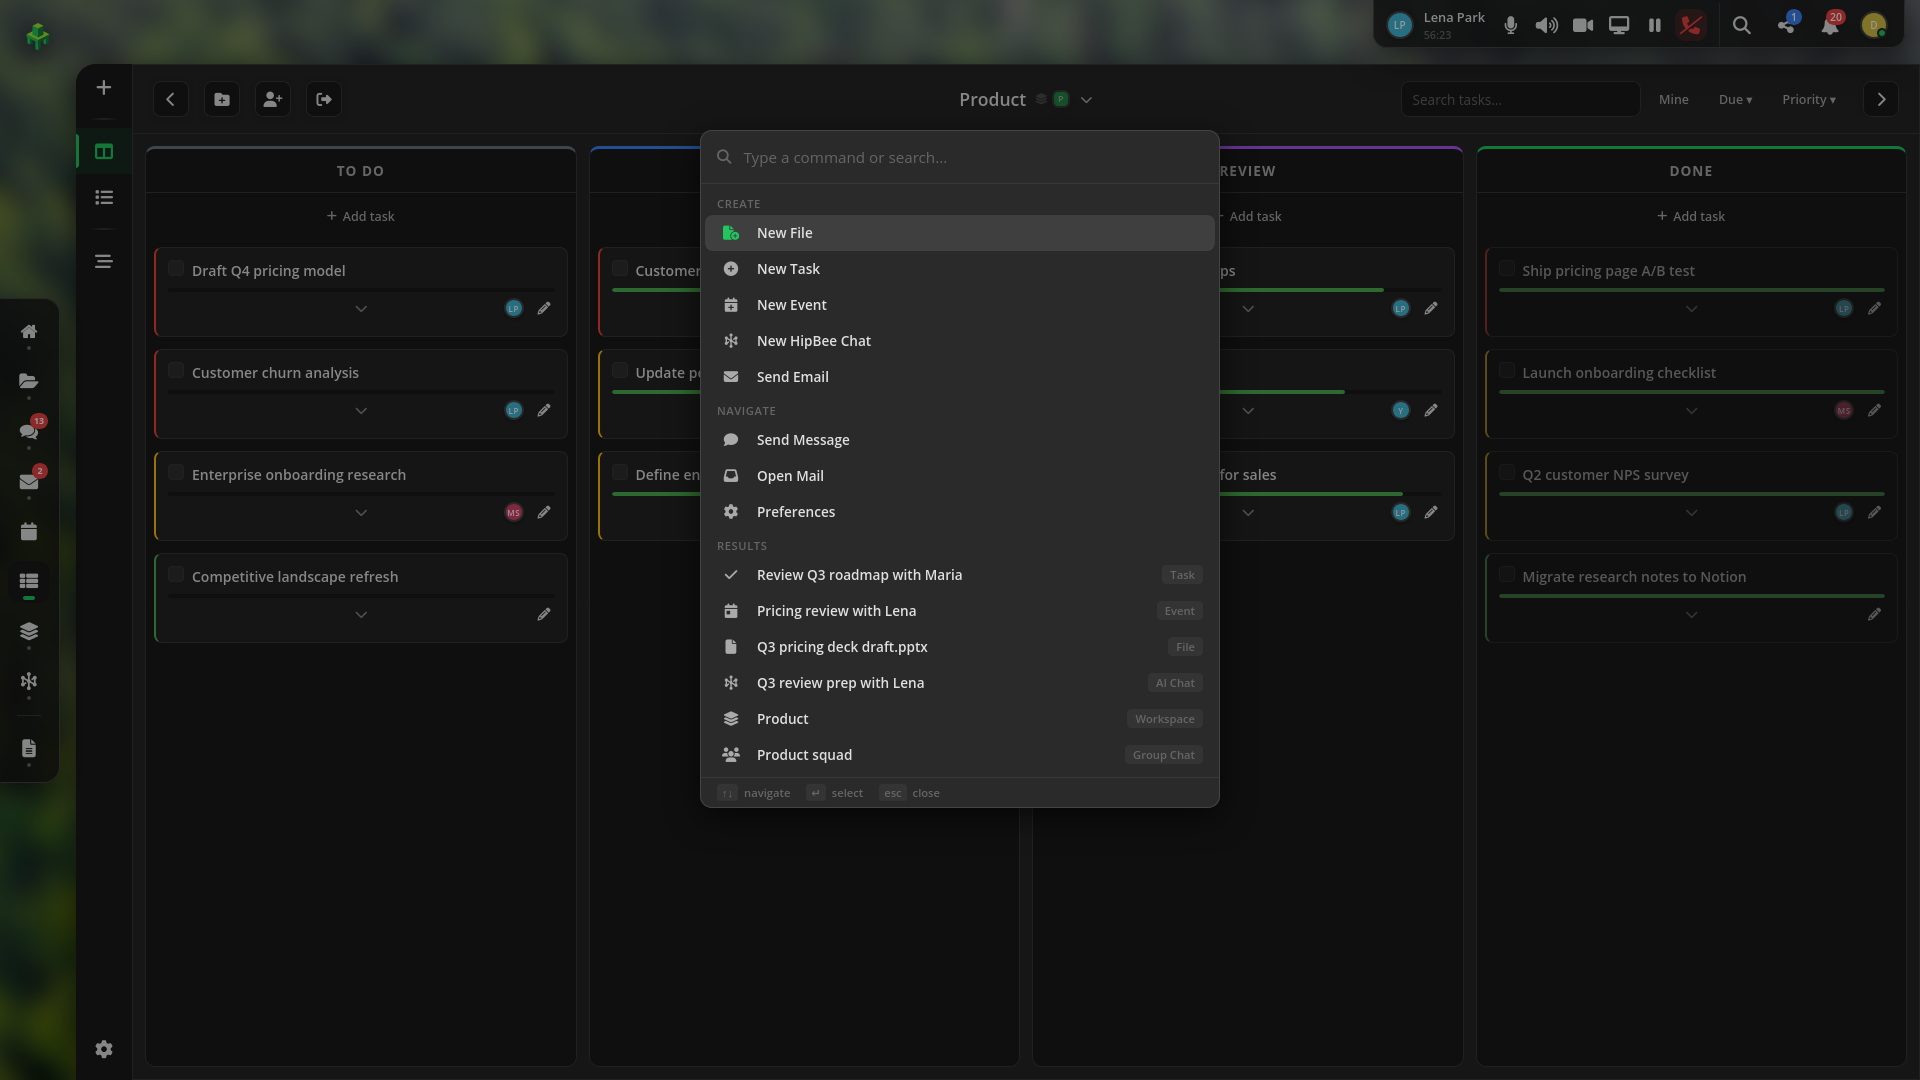Click Add task in Done column
This screenshot has height=1080, width=1920.
(x=1691, y=216)
